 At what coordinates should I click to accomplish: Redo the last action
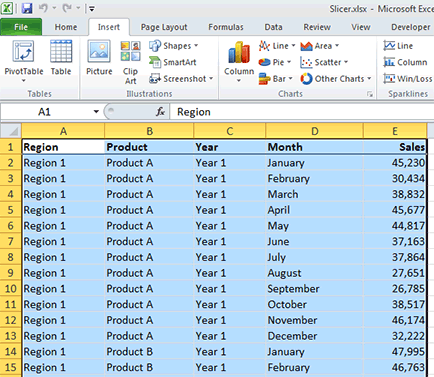pos(67,8)
